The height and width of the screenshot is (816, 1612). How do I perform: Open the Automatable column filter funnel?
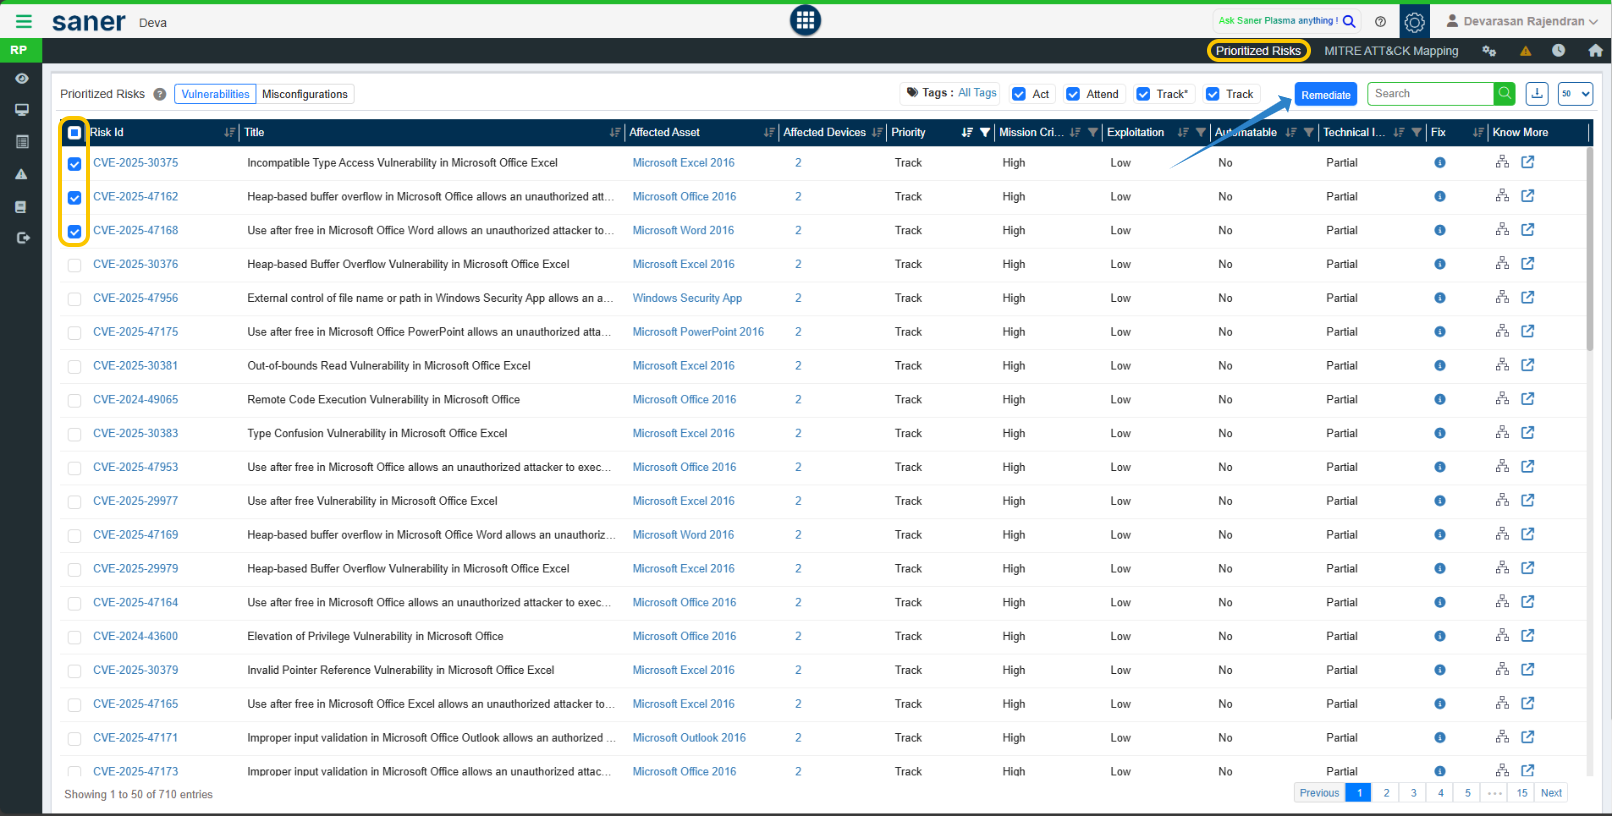(1308, 132)
